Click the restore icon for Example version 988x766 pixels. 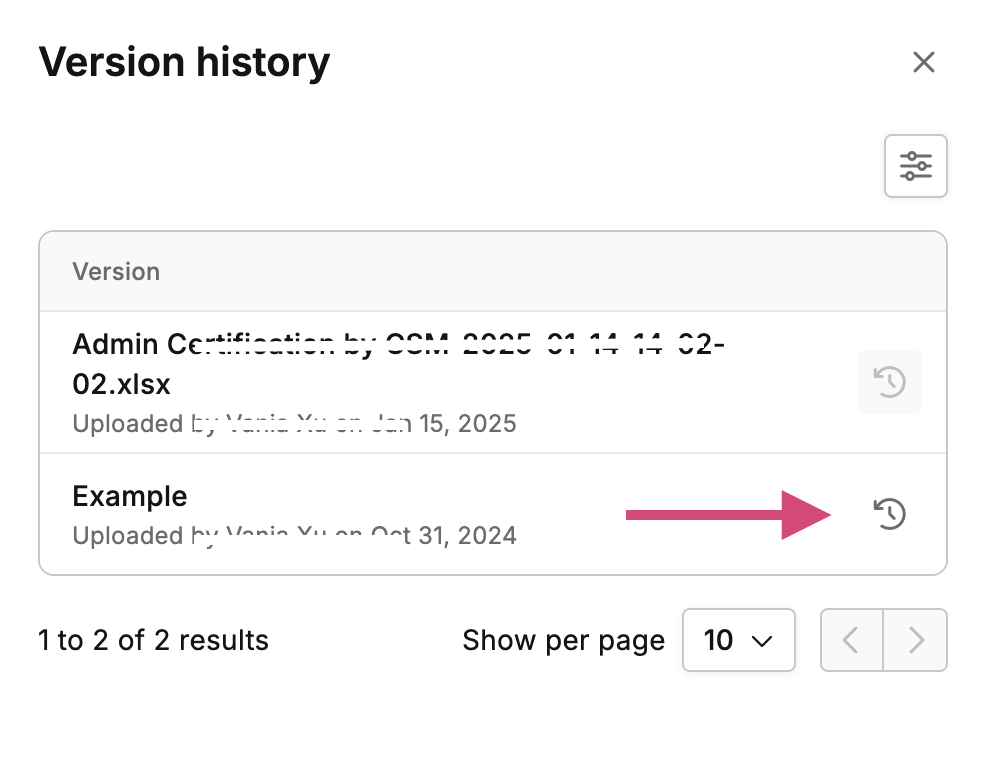890,514
